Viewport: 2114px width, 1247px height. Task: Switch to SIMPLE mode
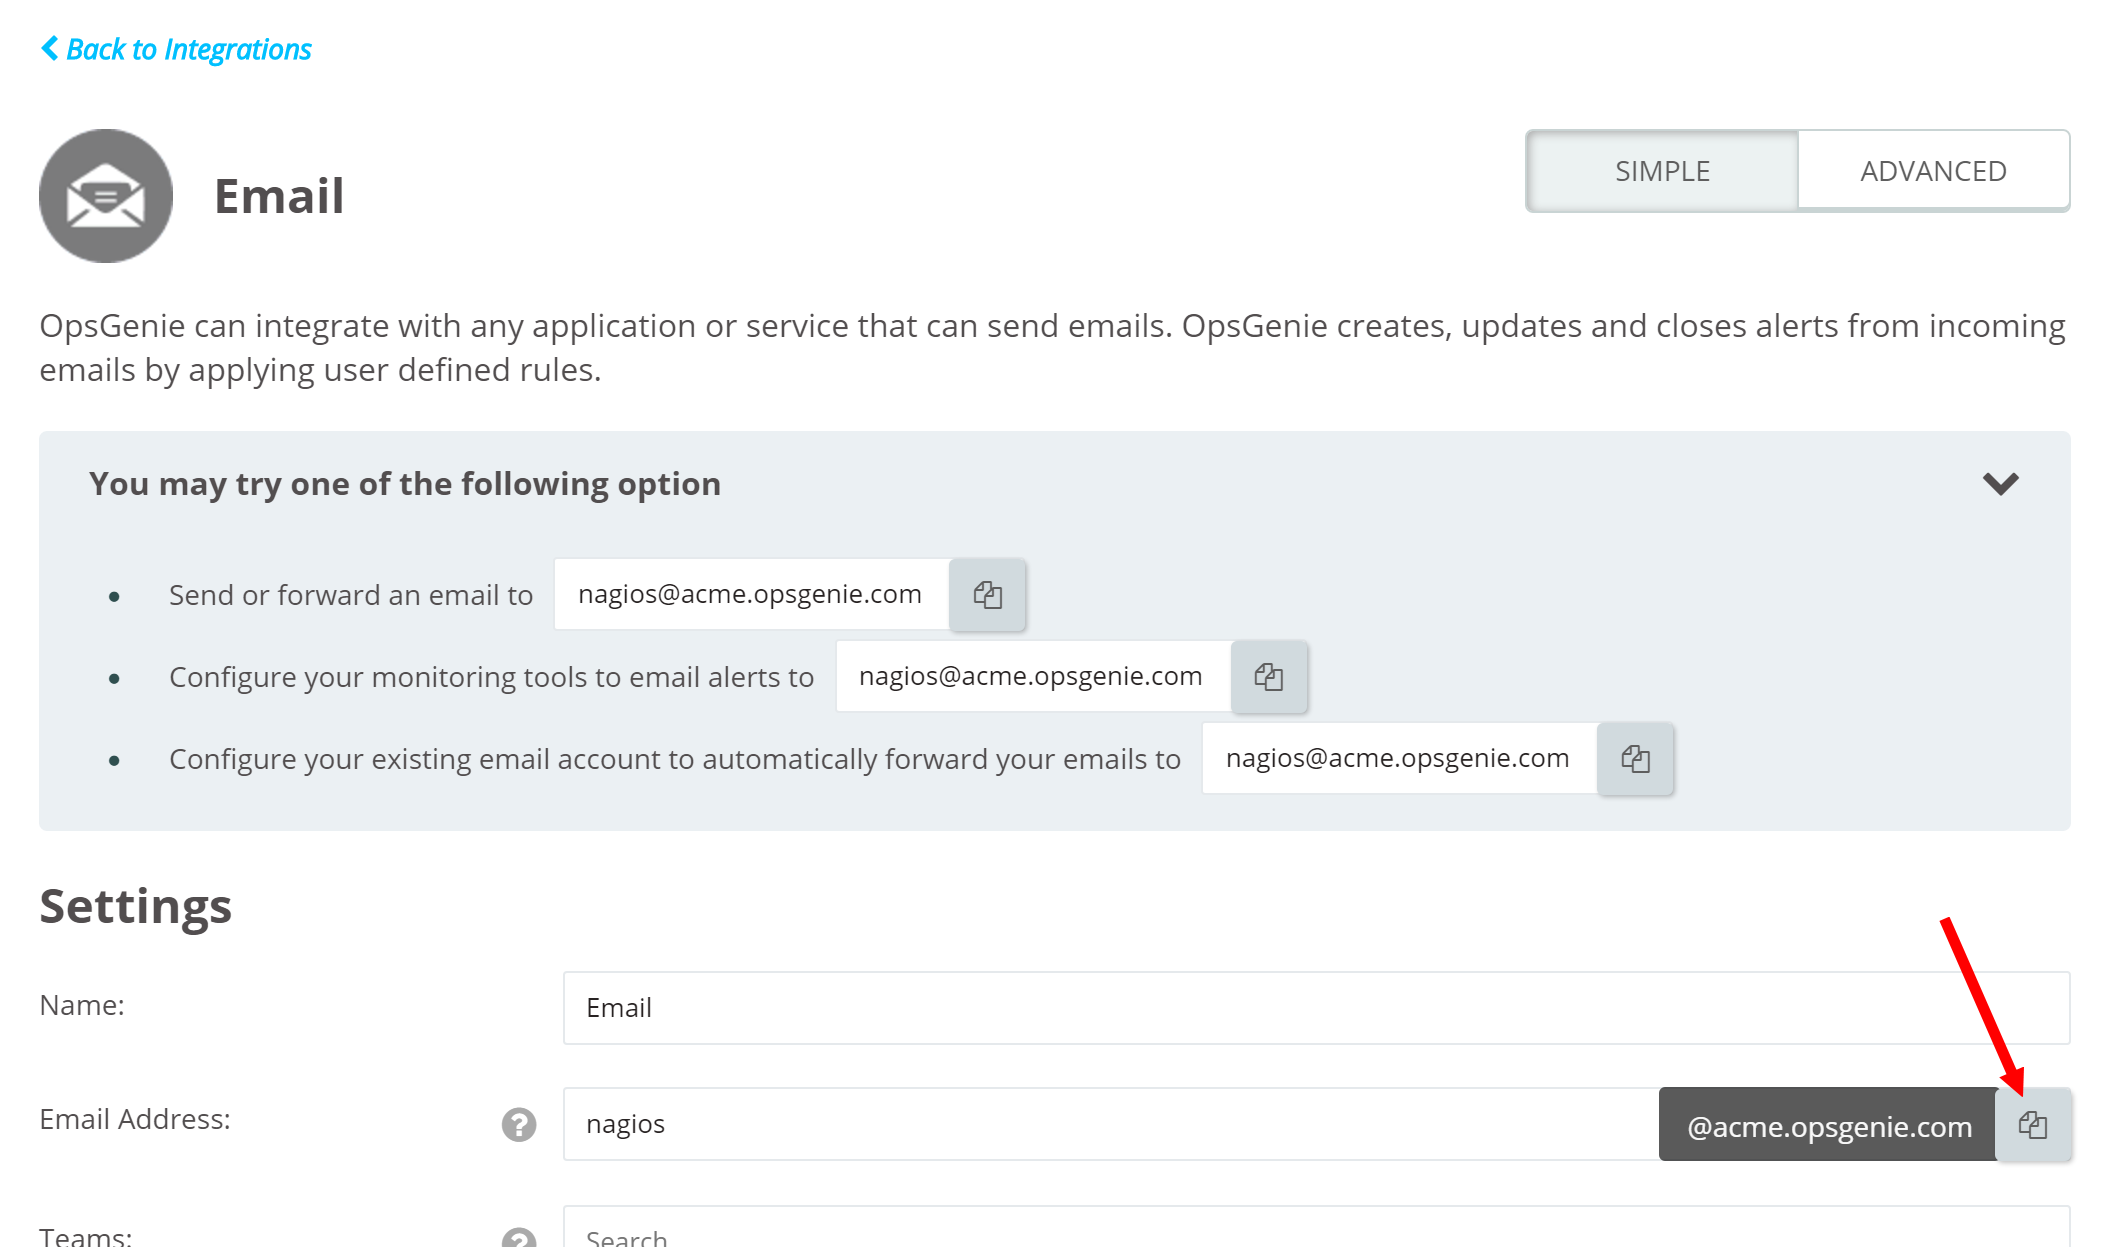pyautogui.click(x=1662, y=171)
